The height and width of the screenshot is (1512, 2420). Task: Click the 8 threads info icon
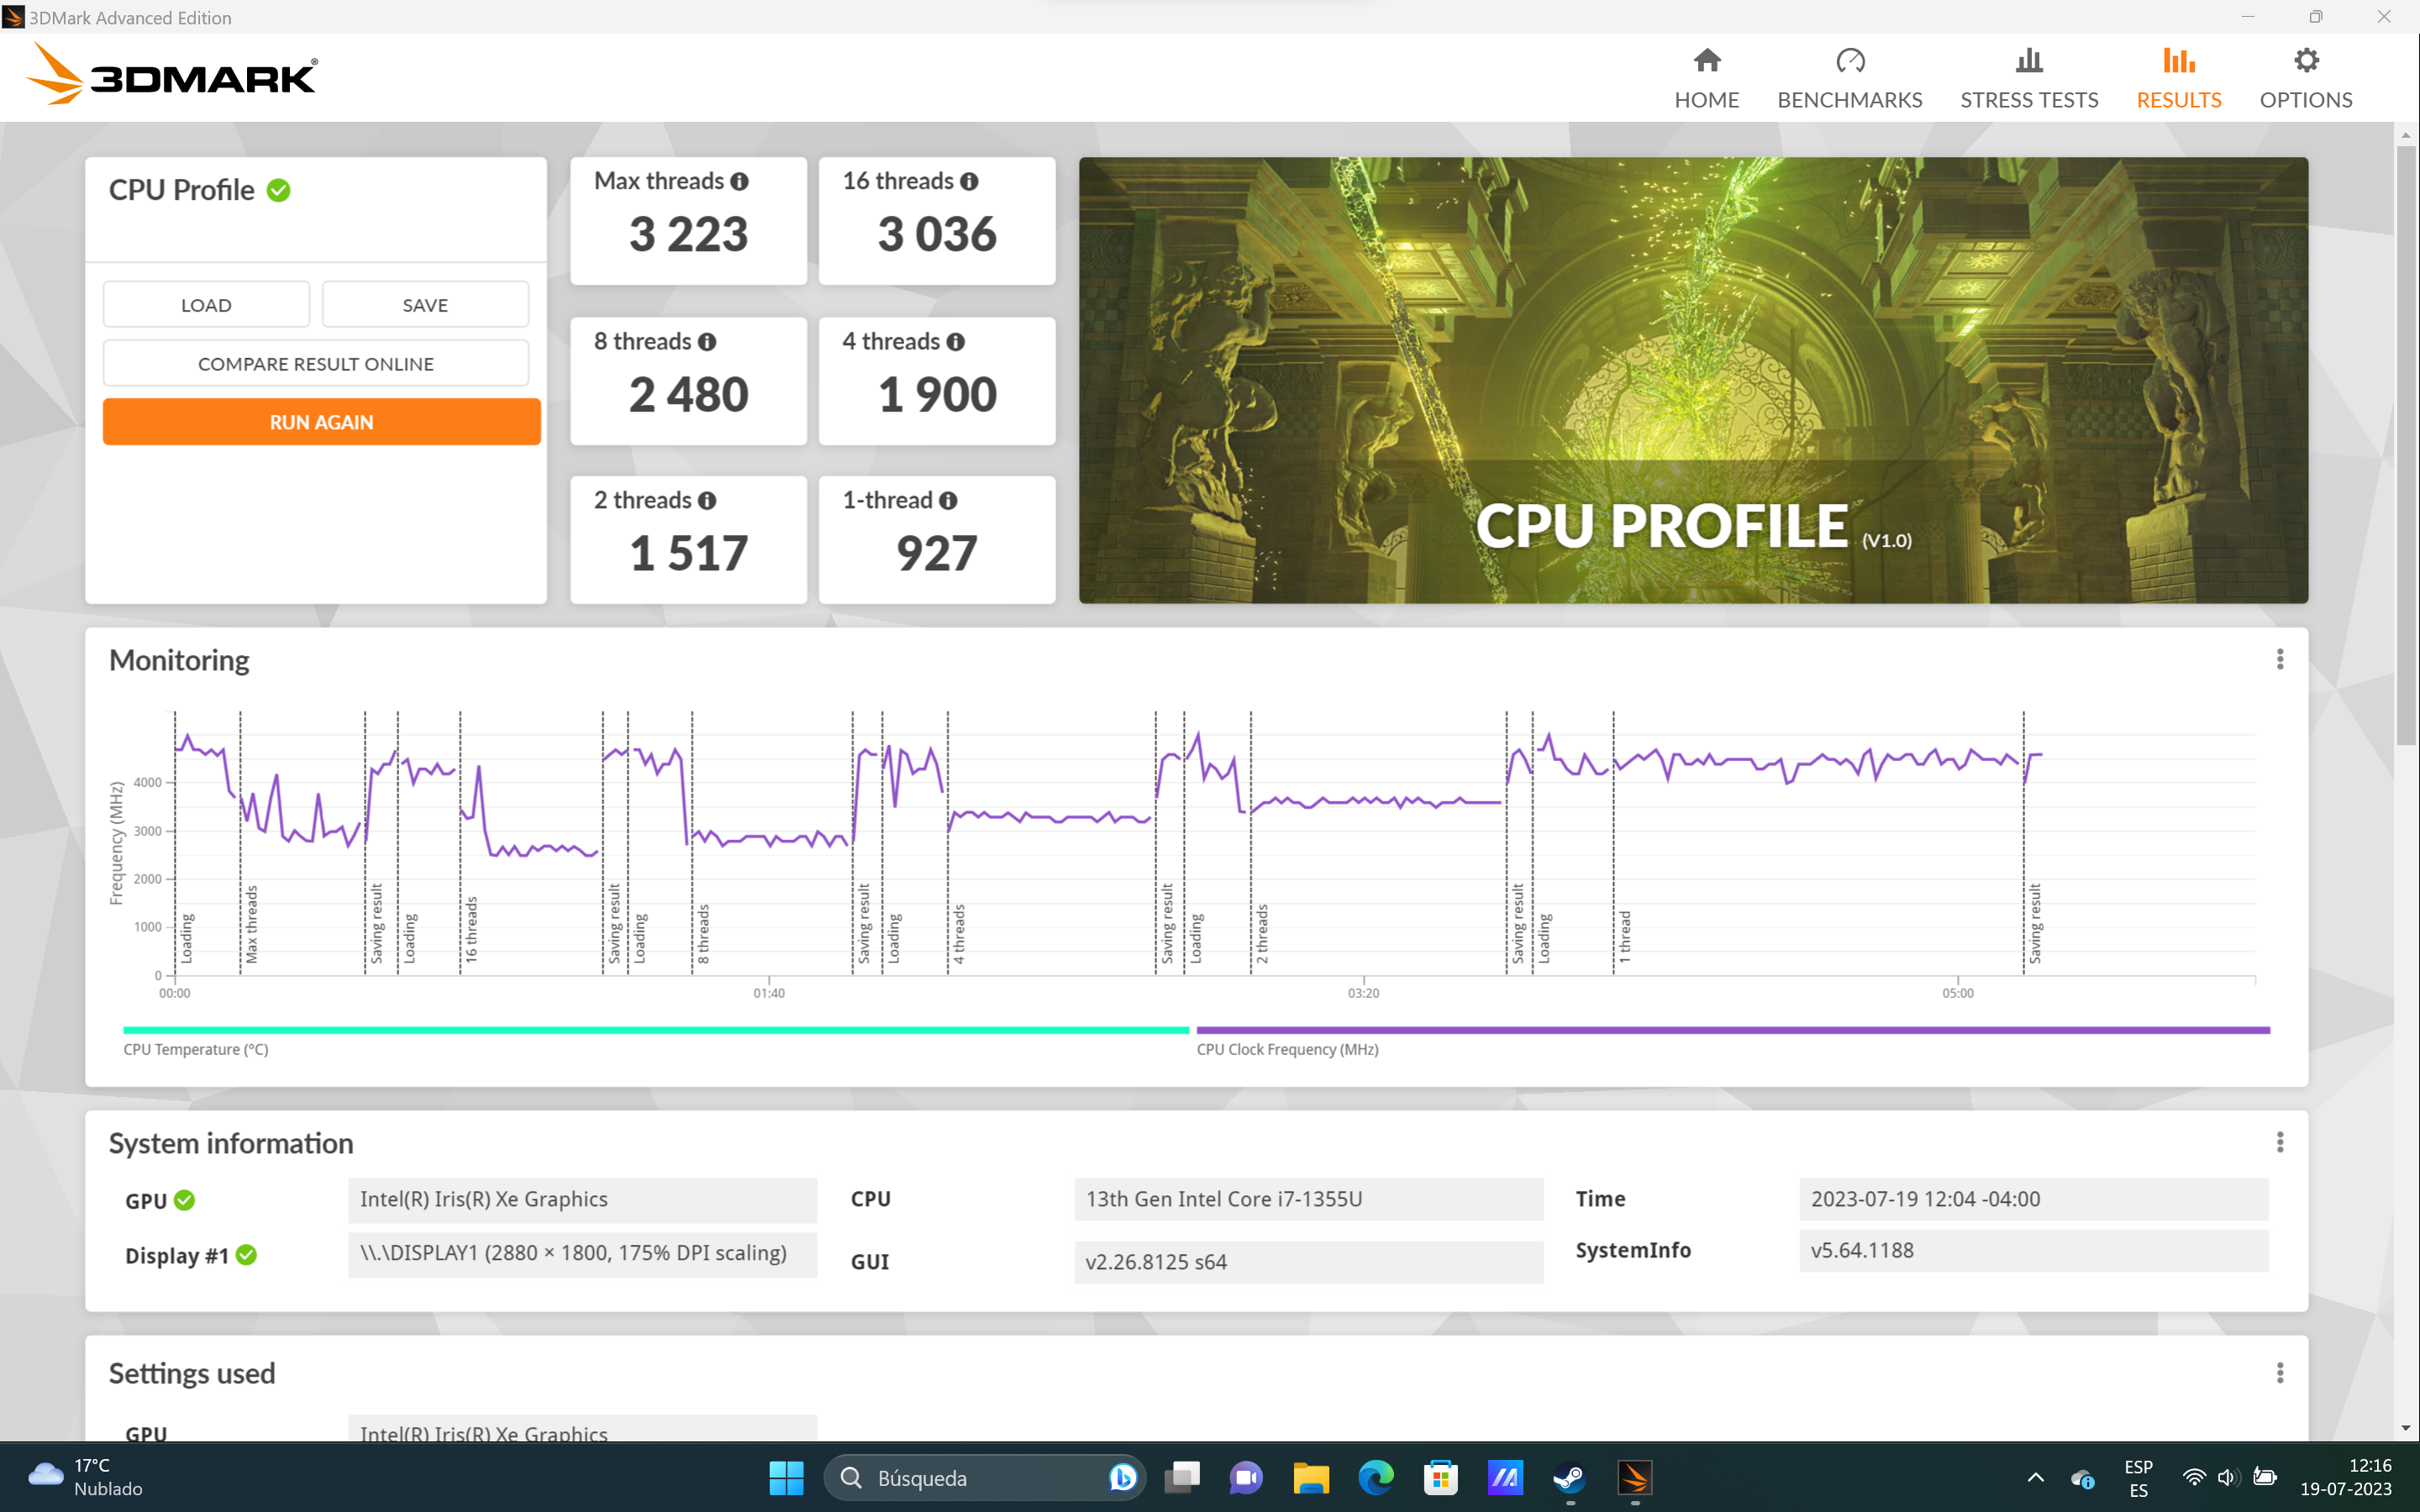(x=707, y=342)
